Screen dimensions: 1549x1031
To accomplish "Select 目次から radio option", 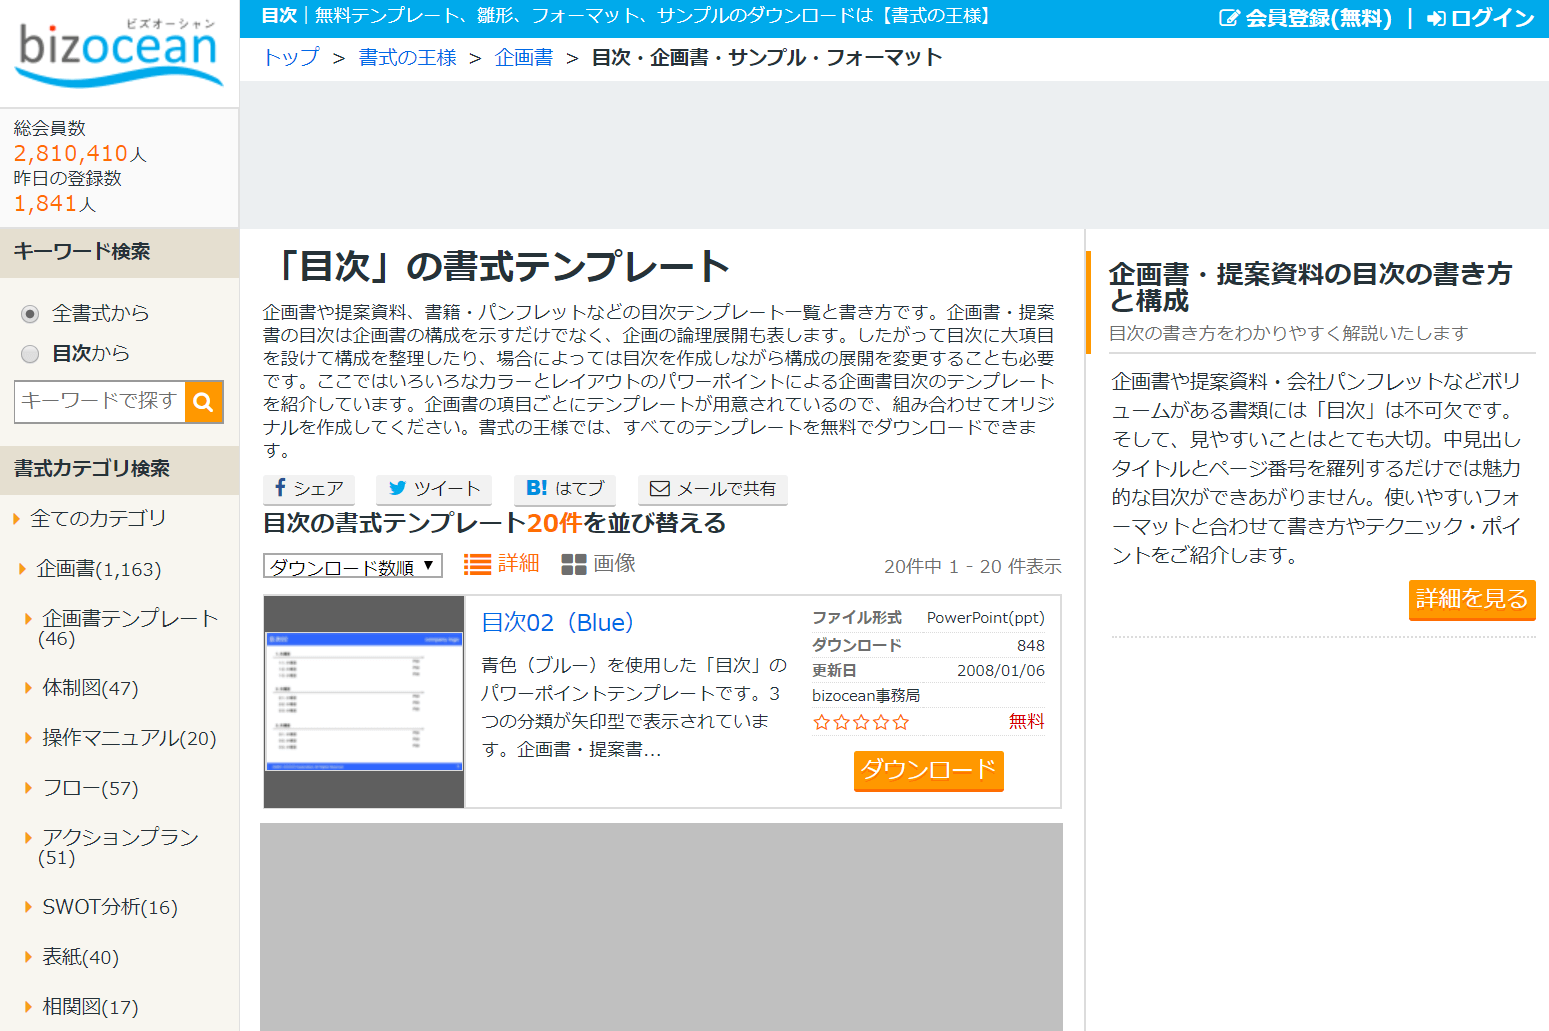I will [x=30, y=354].
